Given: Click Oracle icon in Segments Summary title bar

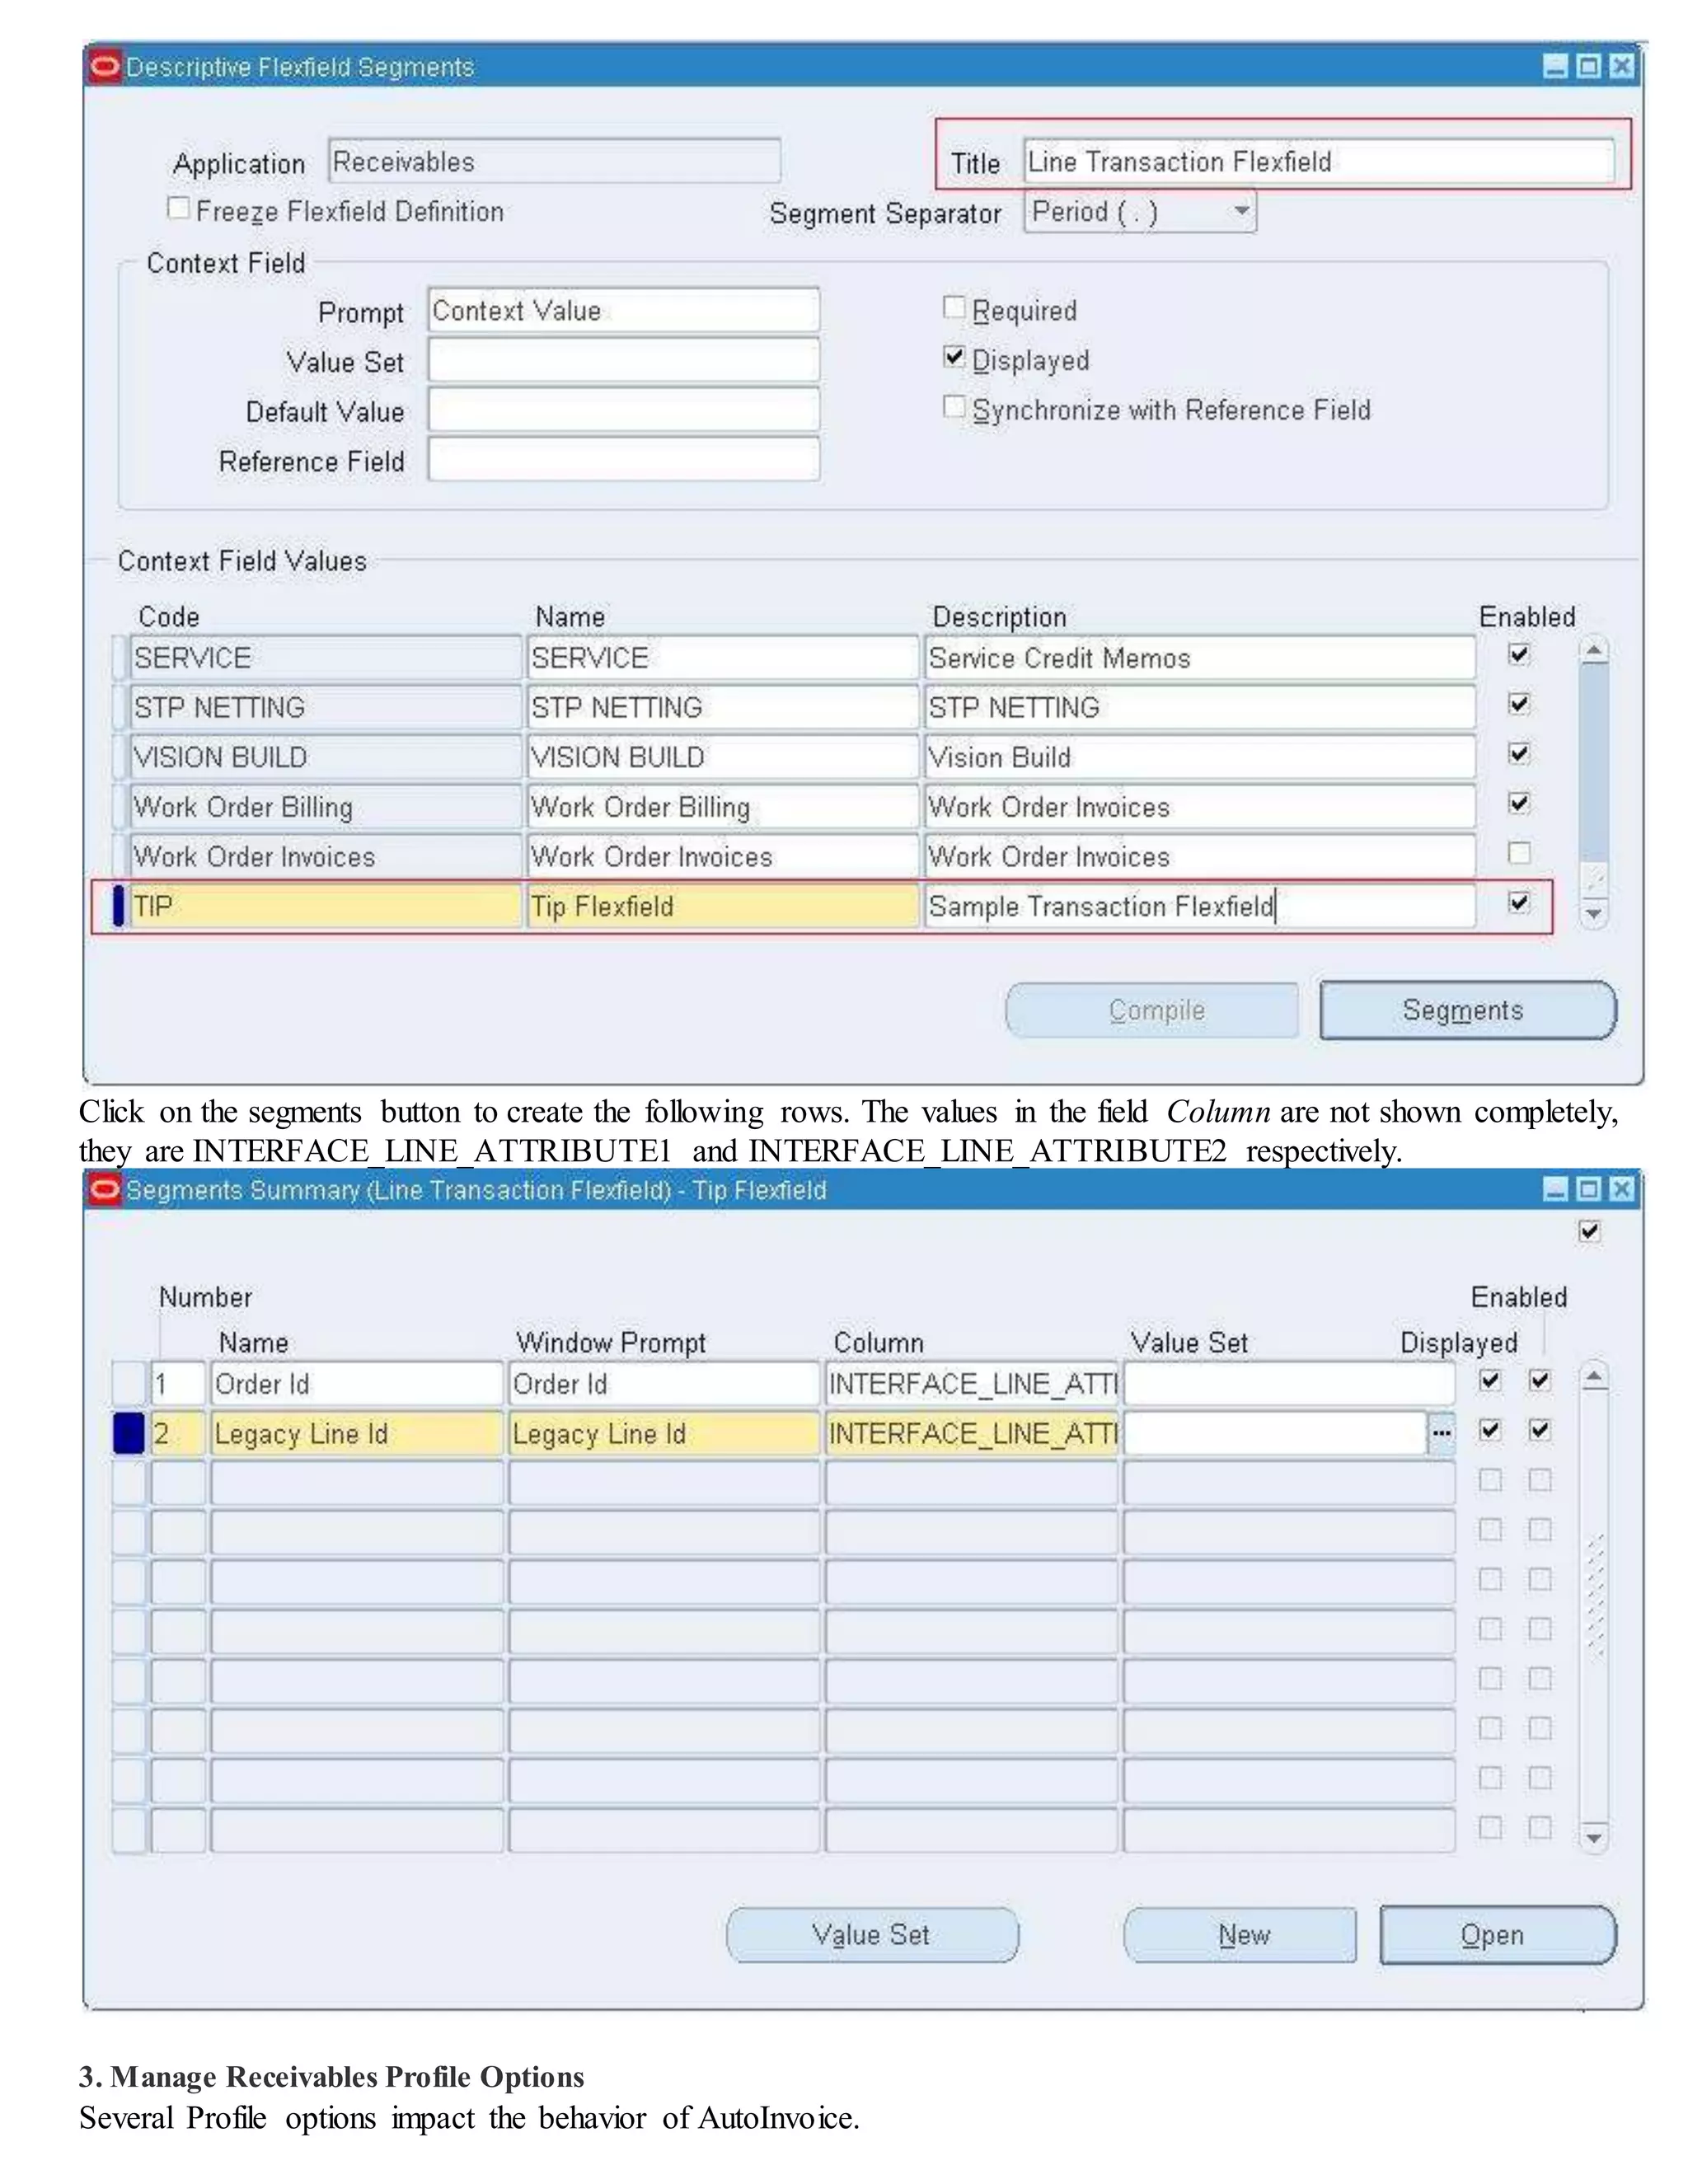Looking at the screenshot, I should [x=104, y=1190].
